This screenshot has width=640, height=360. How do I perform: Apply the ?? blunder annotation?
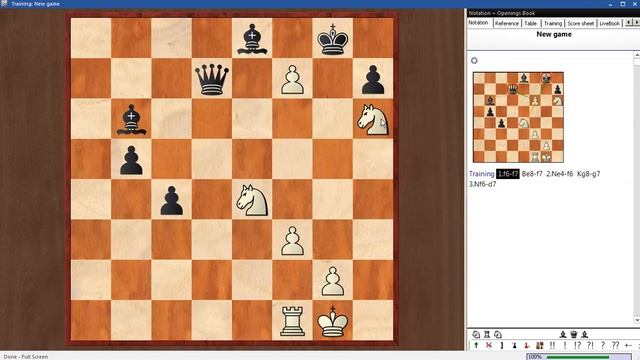click(616, 345)
